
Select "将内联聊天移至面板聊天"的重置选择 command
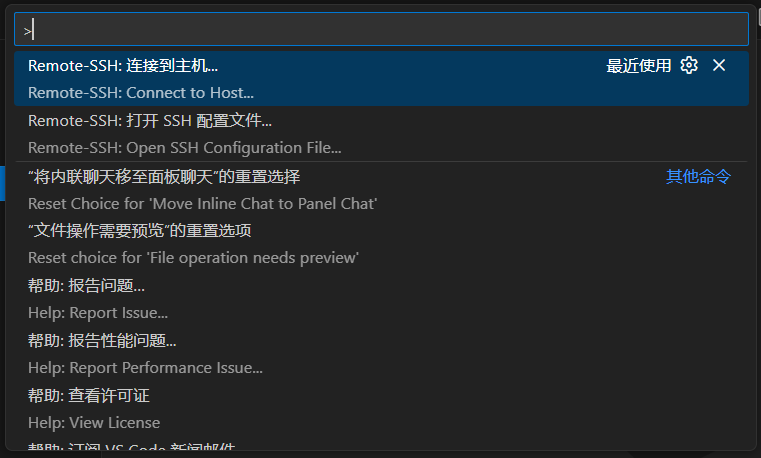pos(164,177)
